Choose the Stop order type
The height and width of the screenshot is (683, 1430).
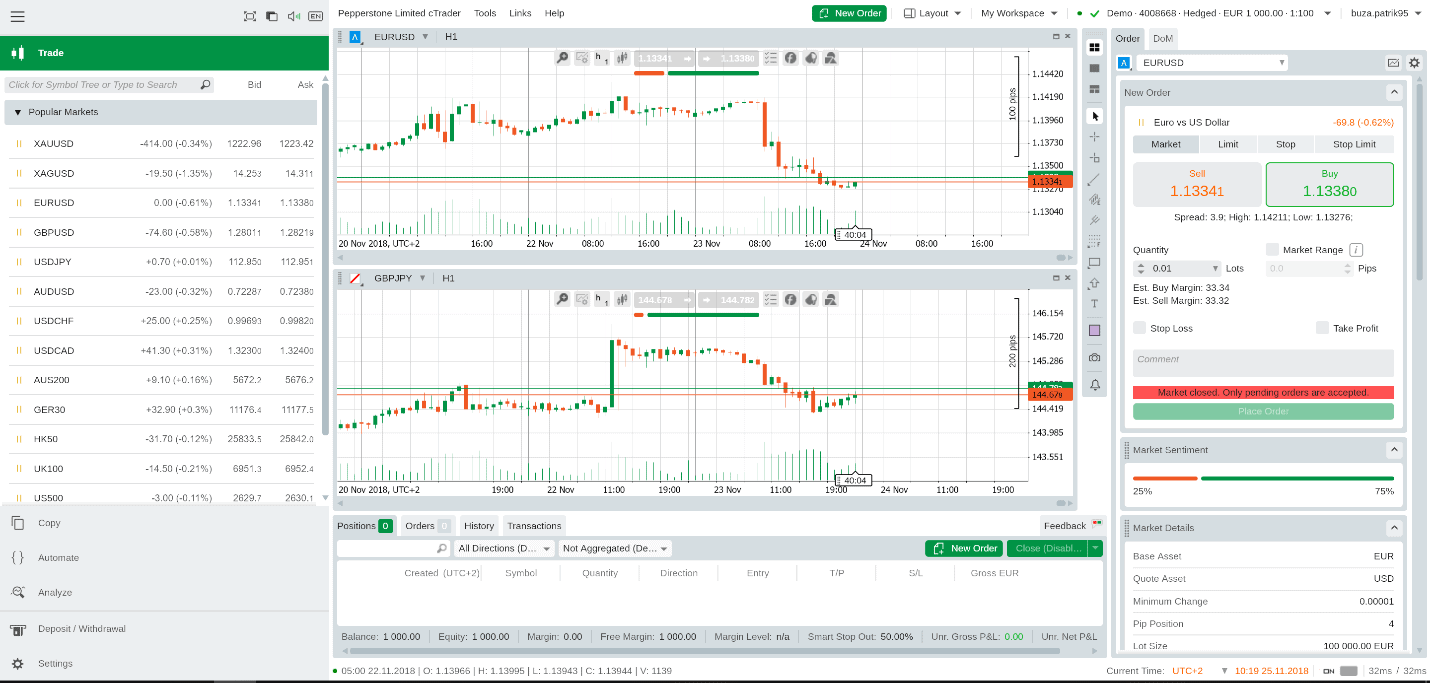coord(1286,144)
